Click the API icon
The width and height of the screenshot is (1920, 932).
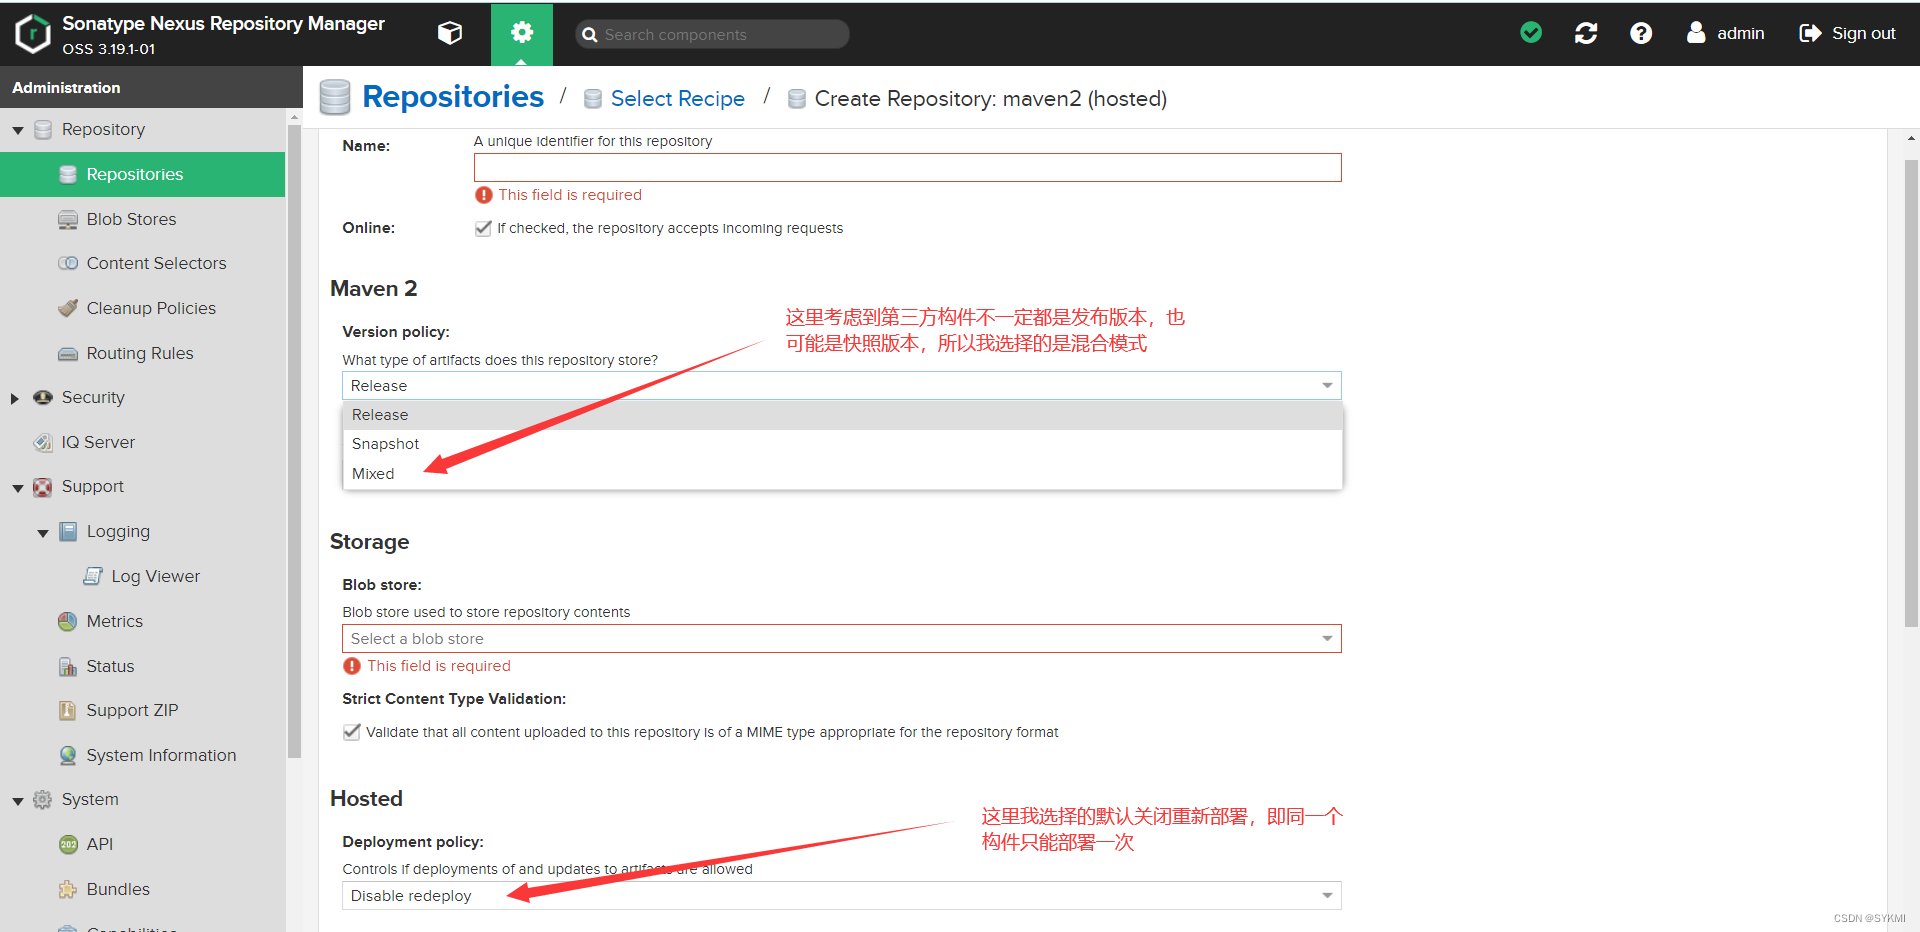pyautogui.click(x=68, y=845)
